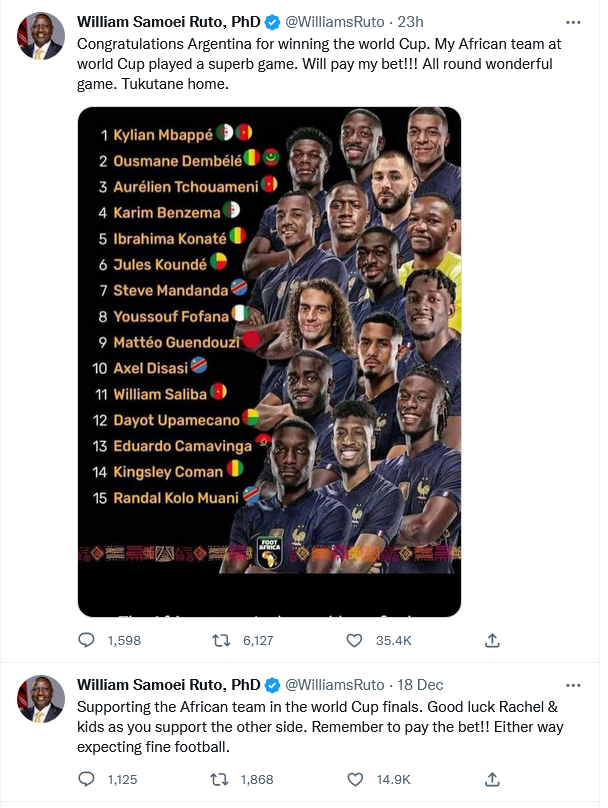Open more options on the 18 Dec tweet
The width and height of the screenshot is (608, 808).
(x=573, y=685)
